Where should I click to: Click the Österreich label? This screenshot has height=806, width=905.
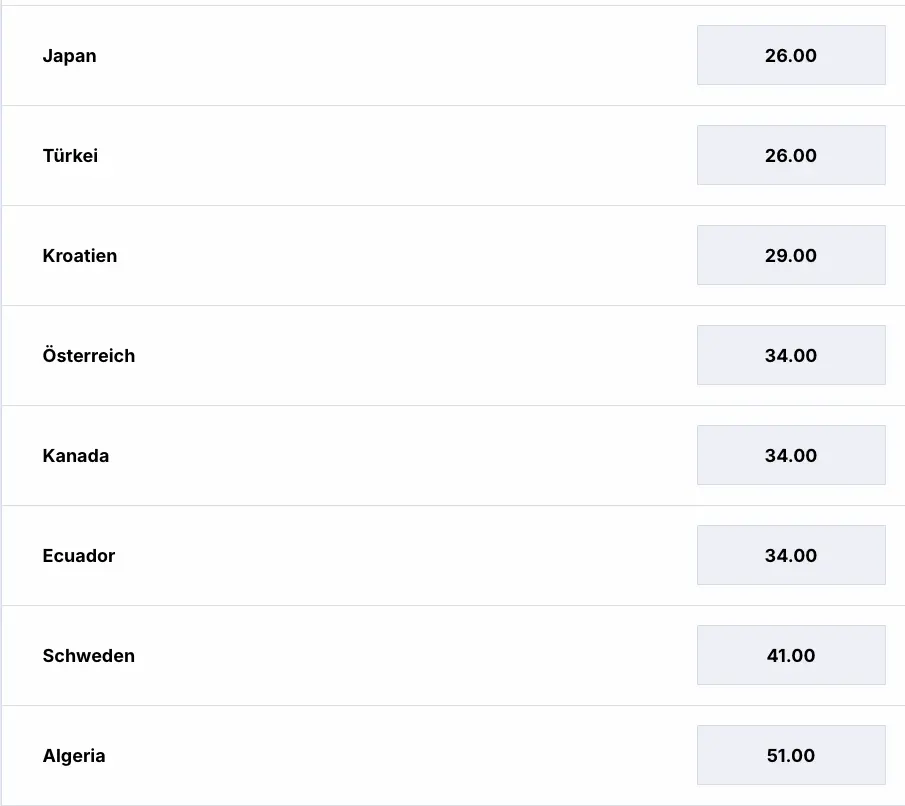[88, 356]
